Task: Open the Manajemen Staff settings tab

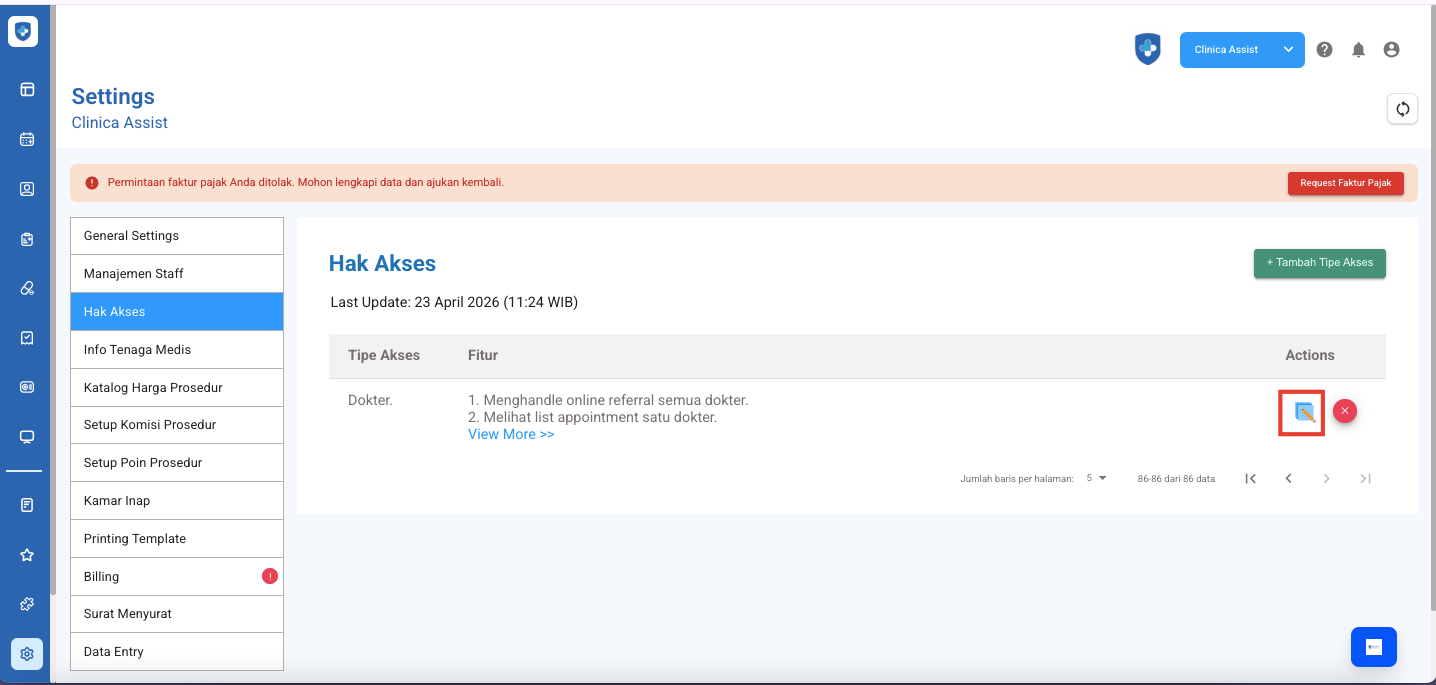Action: [177, 274]
